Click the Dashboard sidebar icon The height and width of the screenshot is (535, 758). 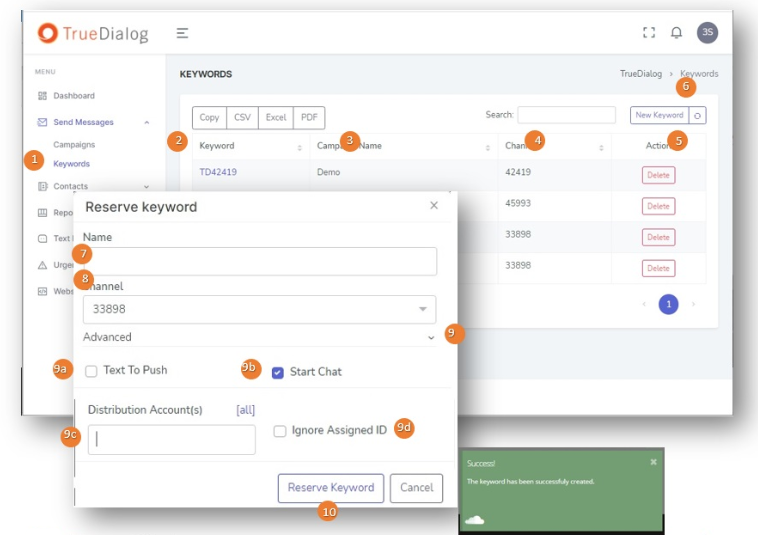coord(42,96)
